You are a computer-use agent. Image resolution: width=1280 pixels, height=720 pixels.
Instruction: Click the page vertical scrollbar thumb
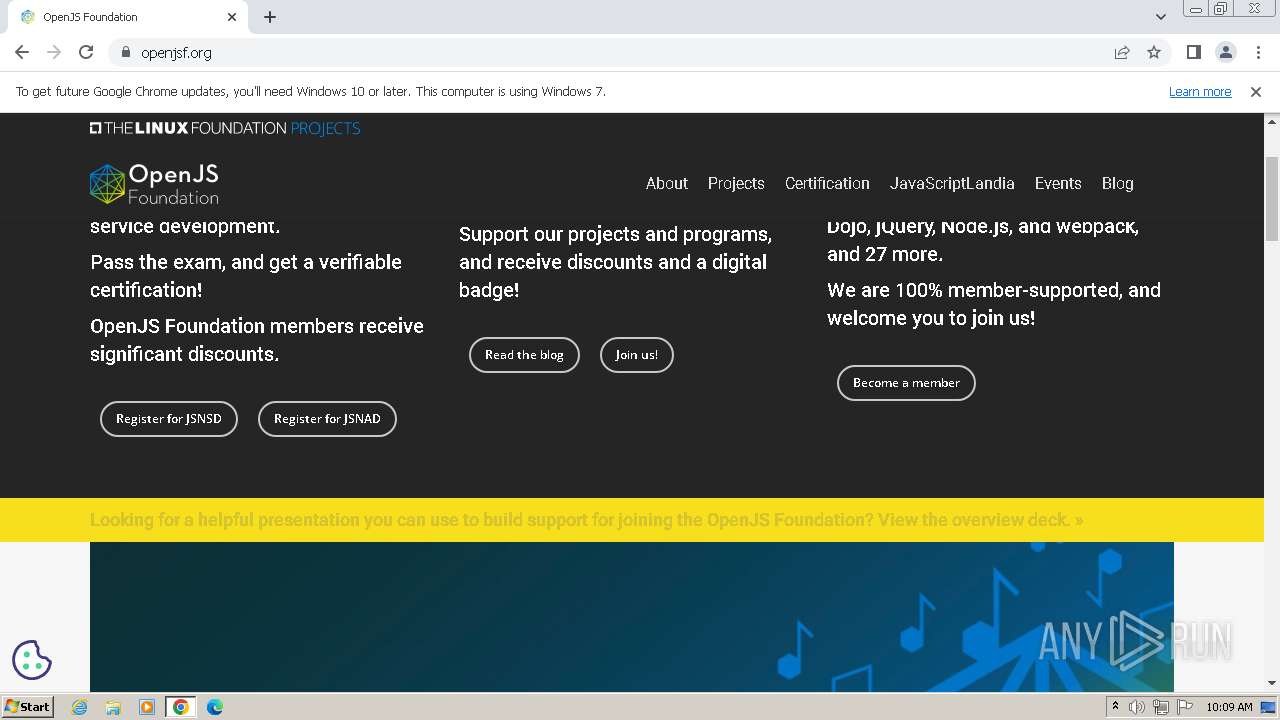click(x=1272, y=198)
